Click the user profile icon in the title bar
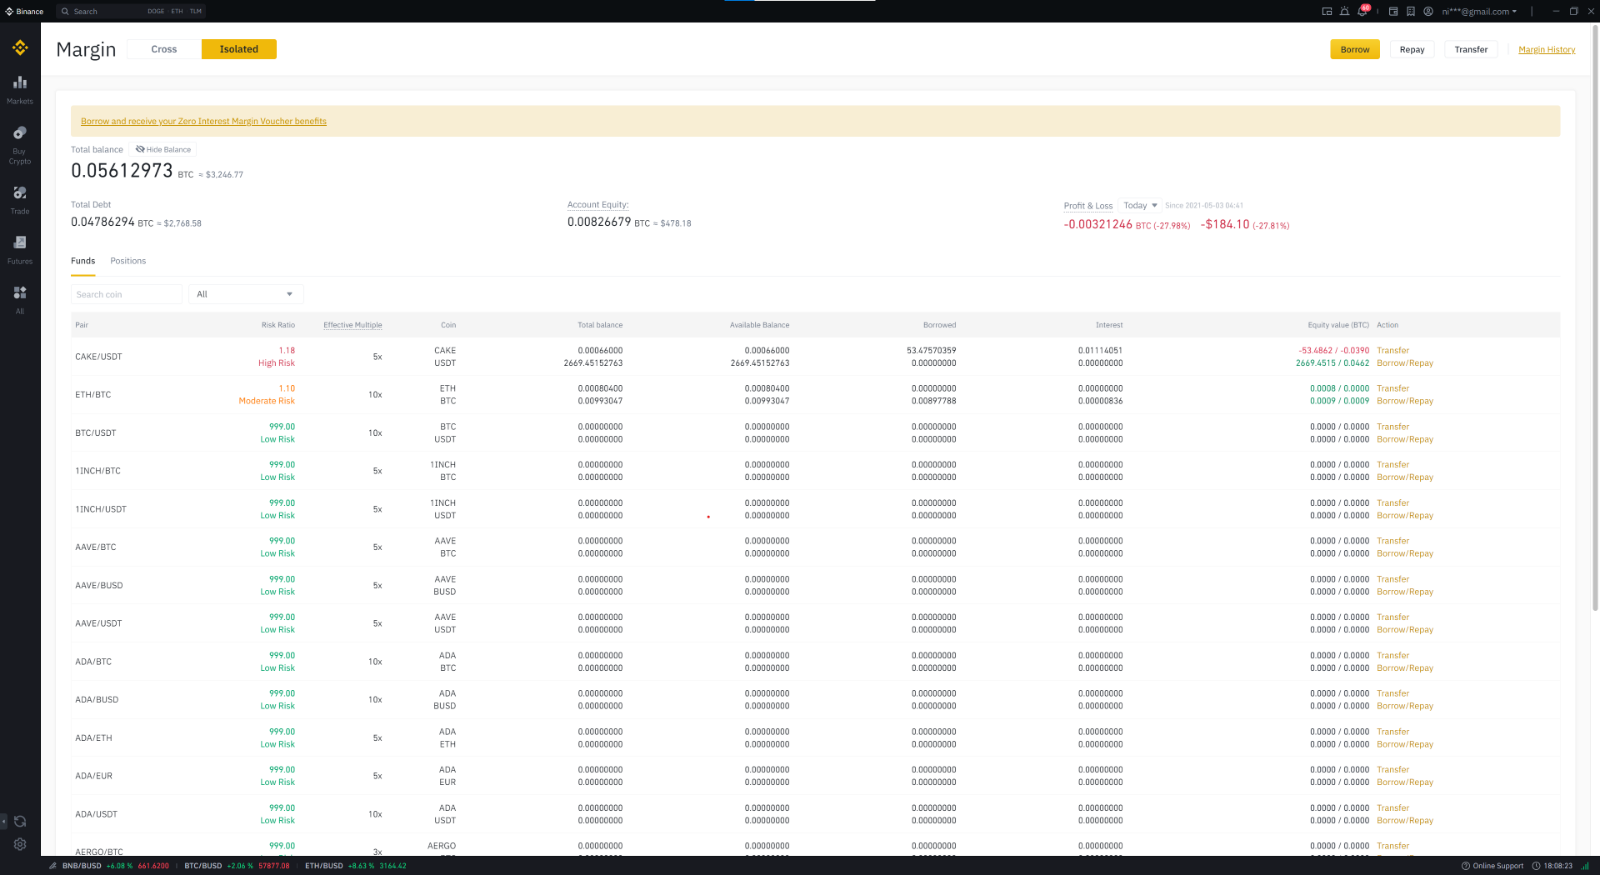This screenshot has height=875, width=1600. point(1428,11)
